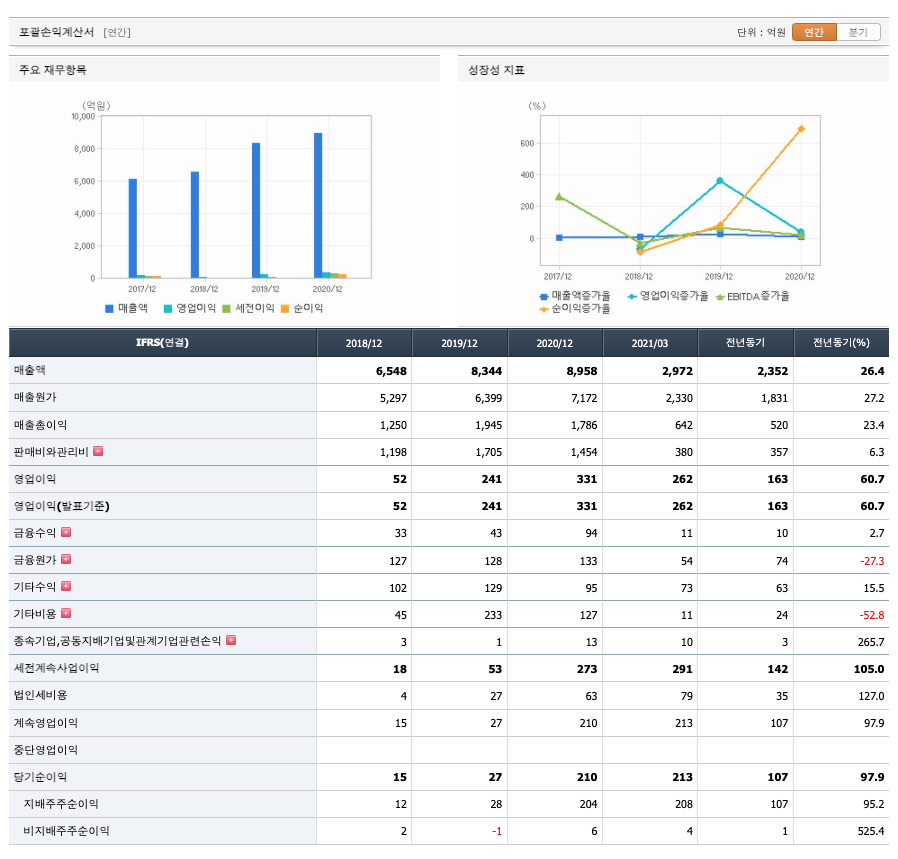Select the 영업이익(발표기준) row label

[x=62, y=506]
